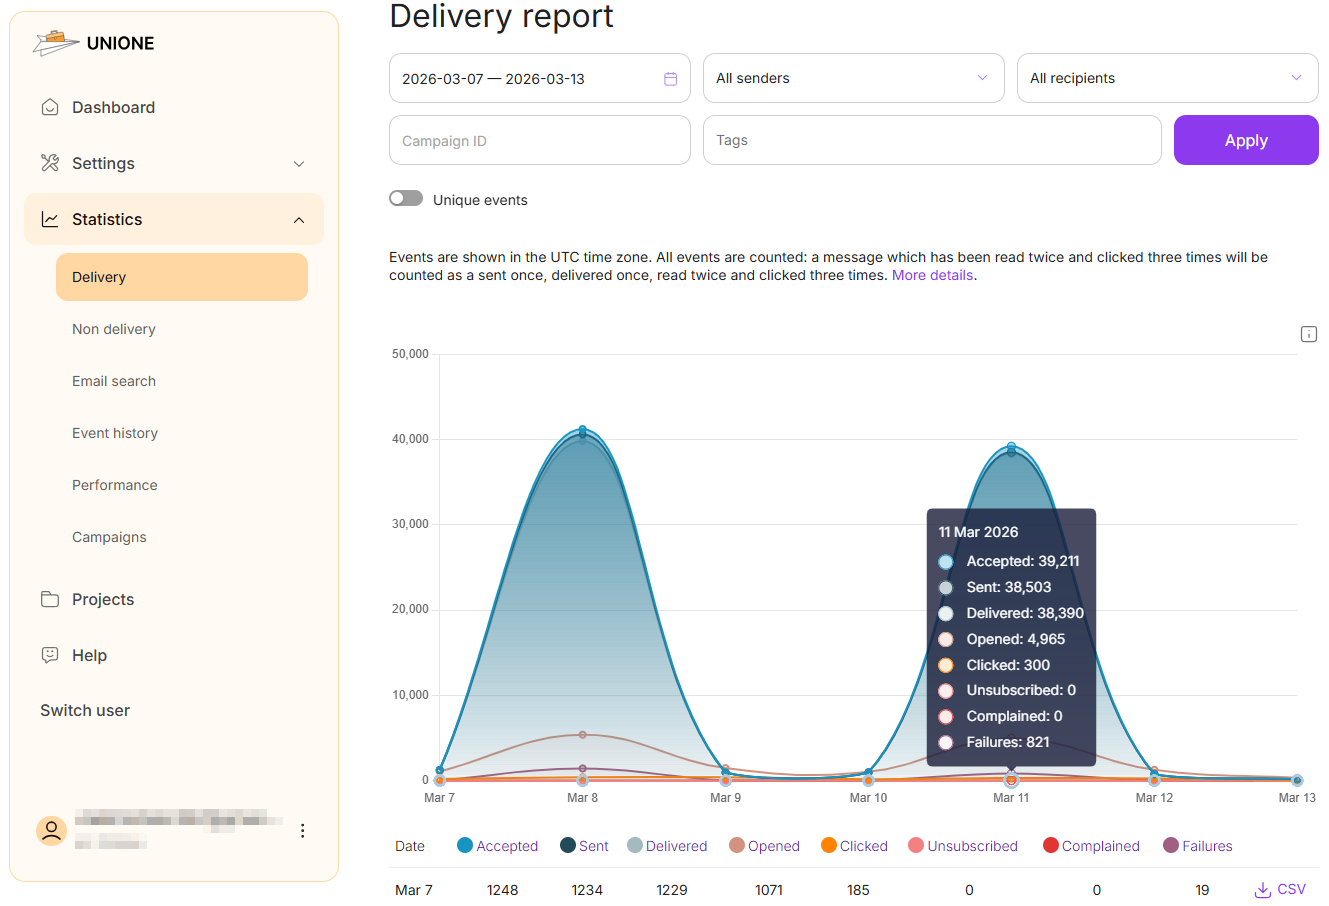Follow the More details link

pos(931,274)
